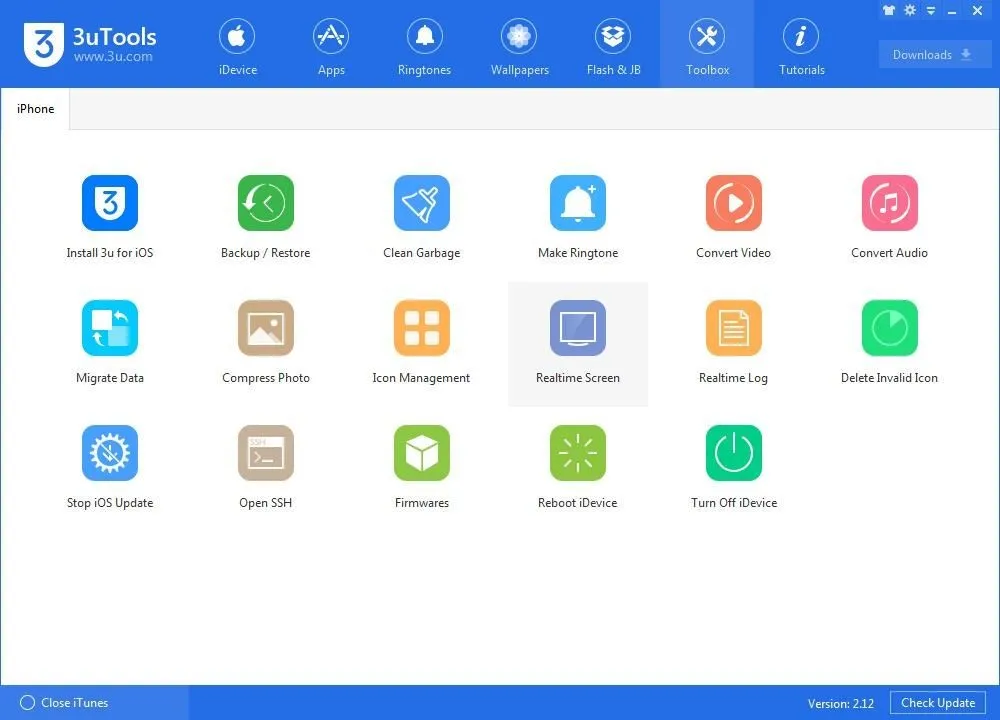
Task: Select the Convert Video tool
Action: pos(733,204)
